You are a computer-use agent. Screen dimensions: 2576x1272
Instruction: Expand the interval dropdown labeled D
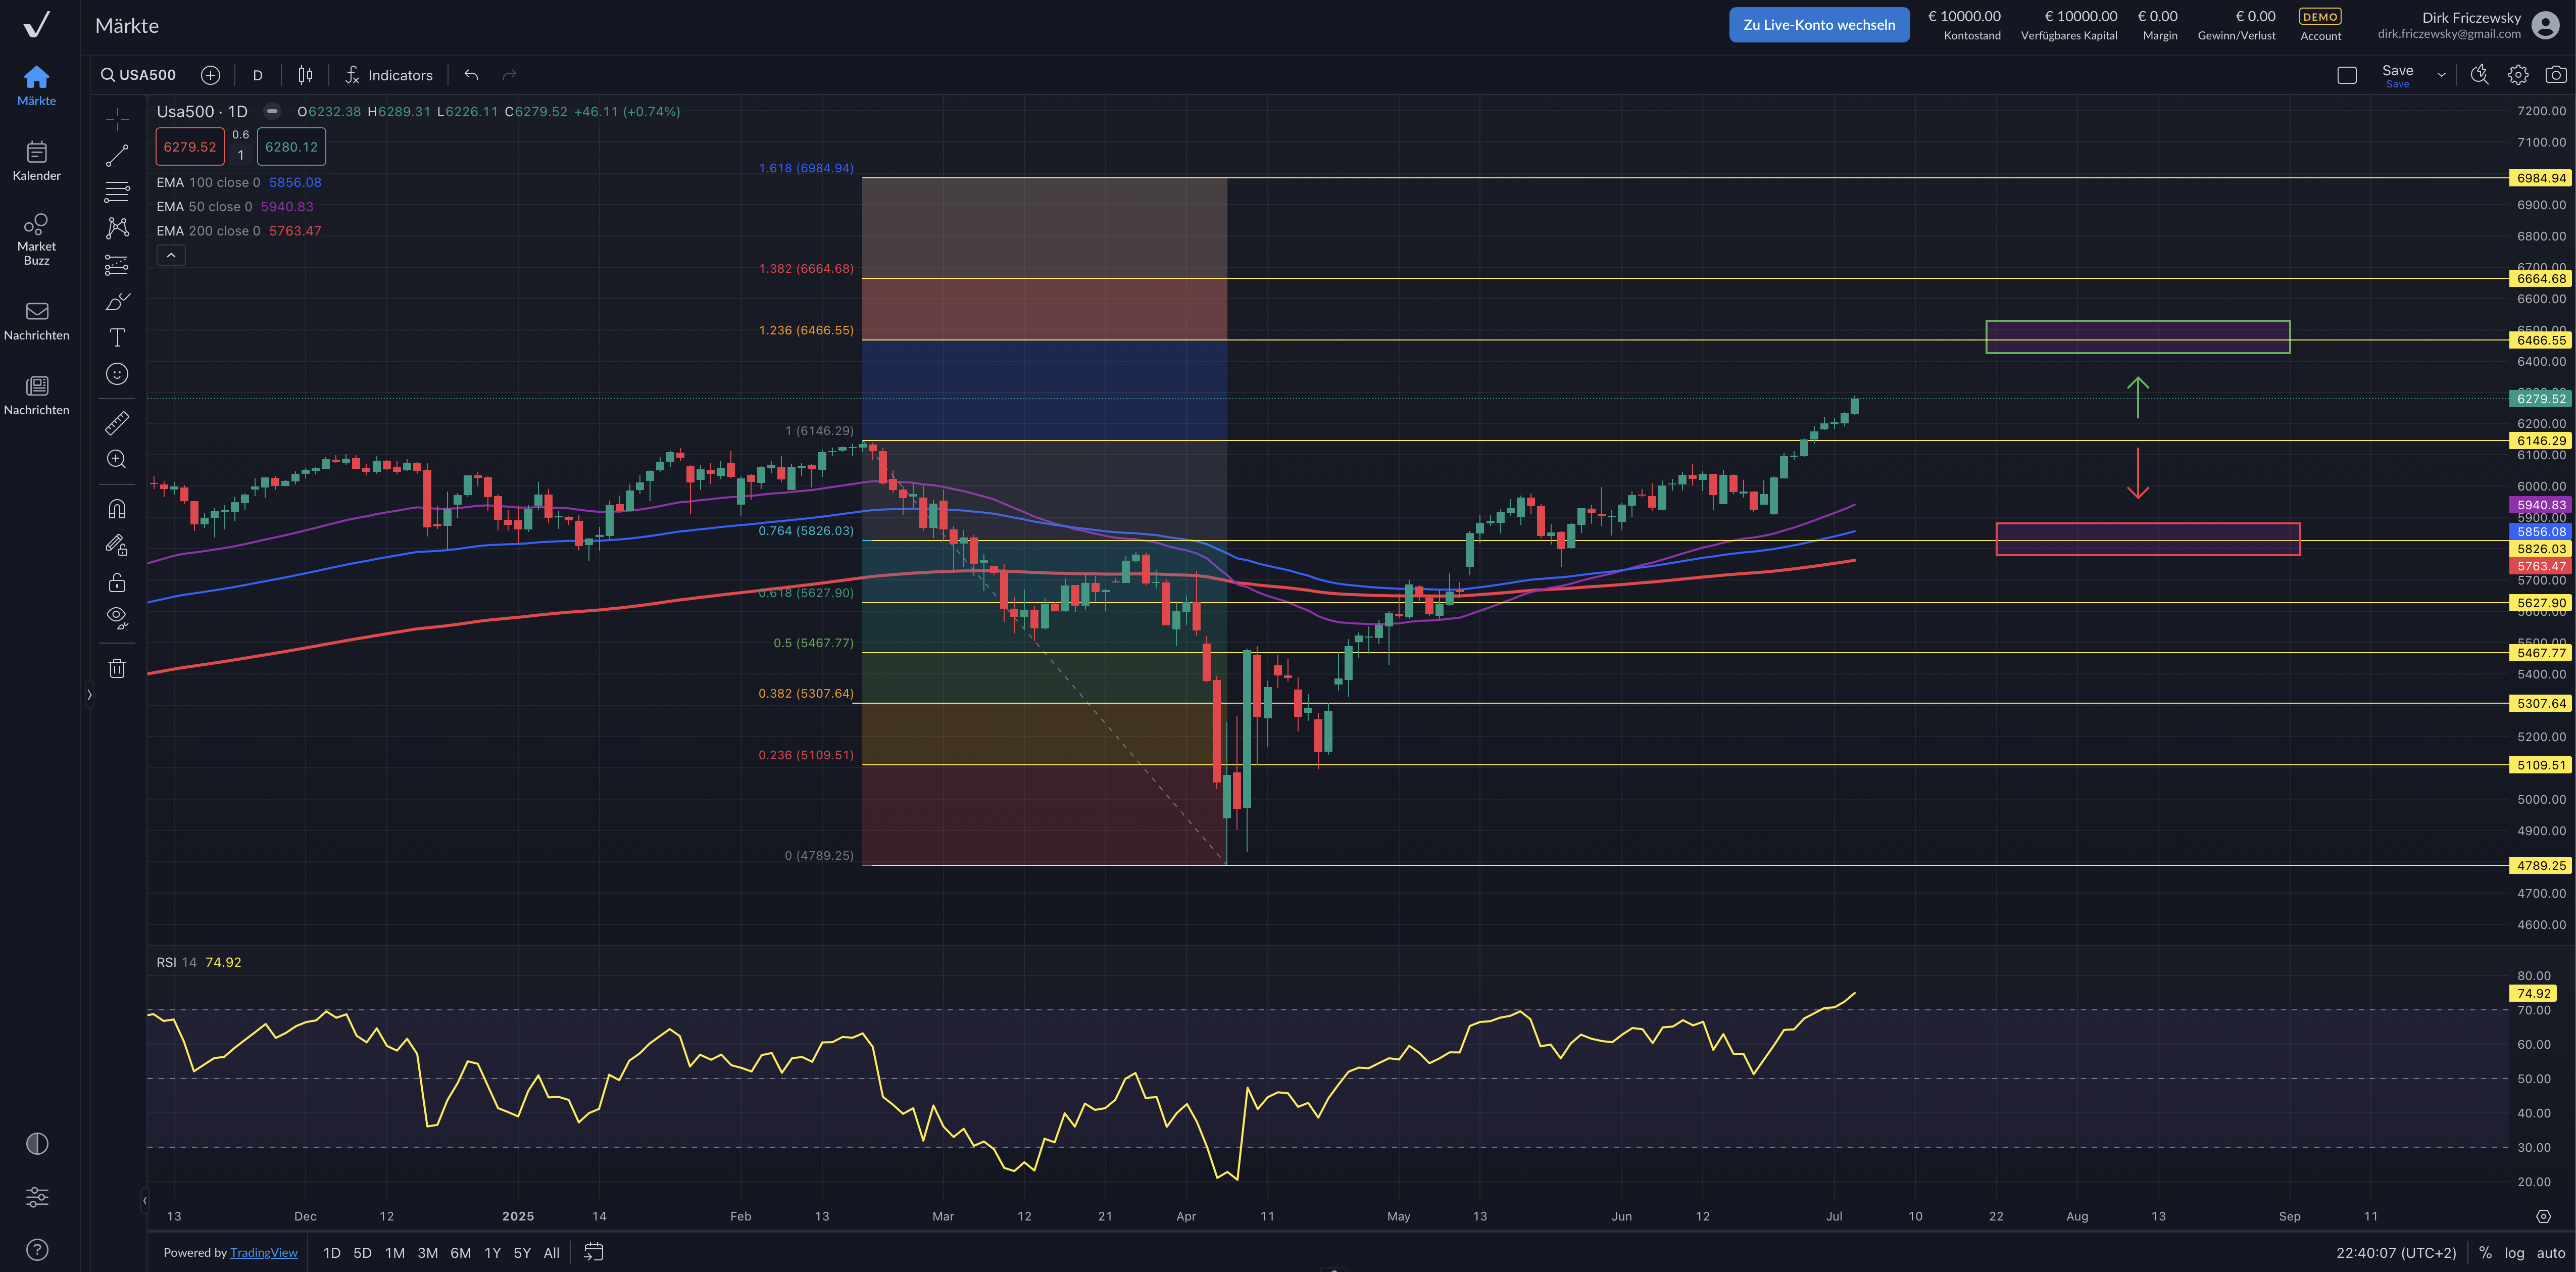pyautogui.click(x=258, y=75)
